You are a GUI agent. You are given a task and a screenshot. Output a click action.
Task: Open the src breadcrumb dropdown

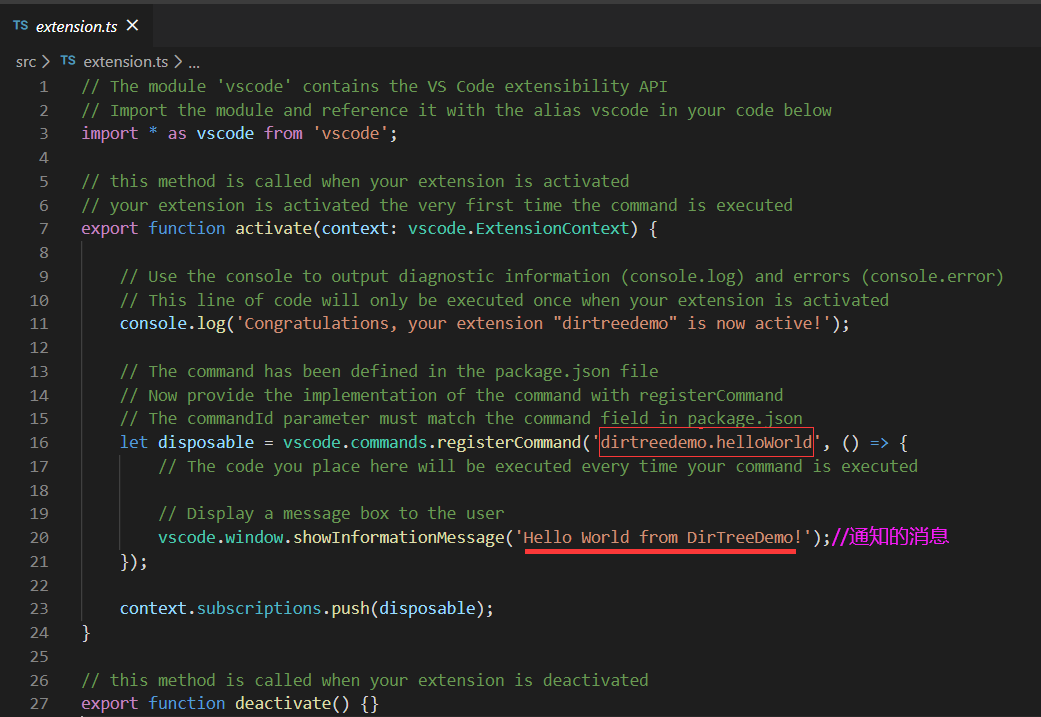26,61
